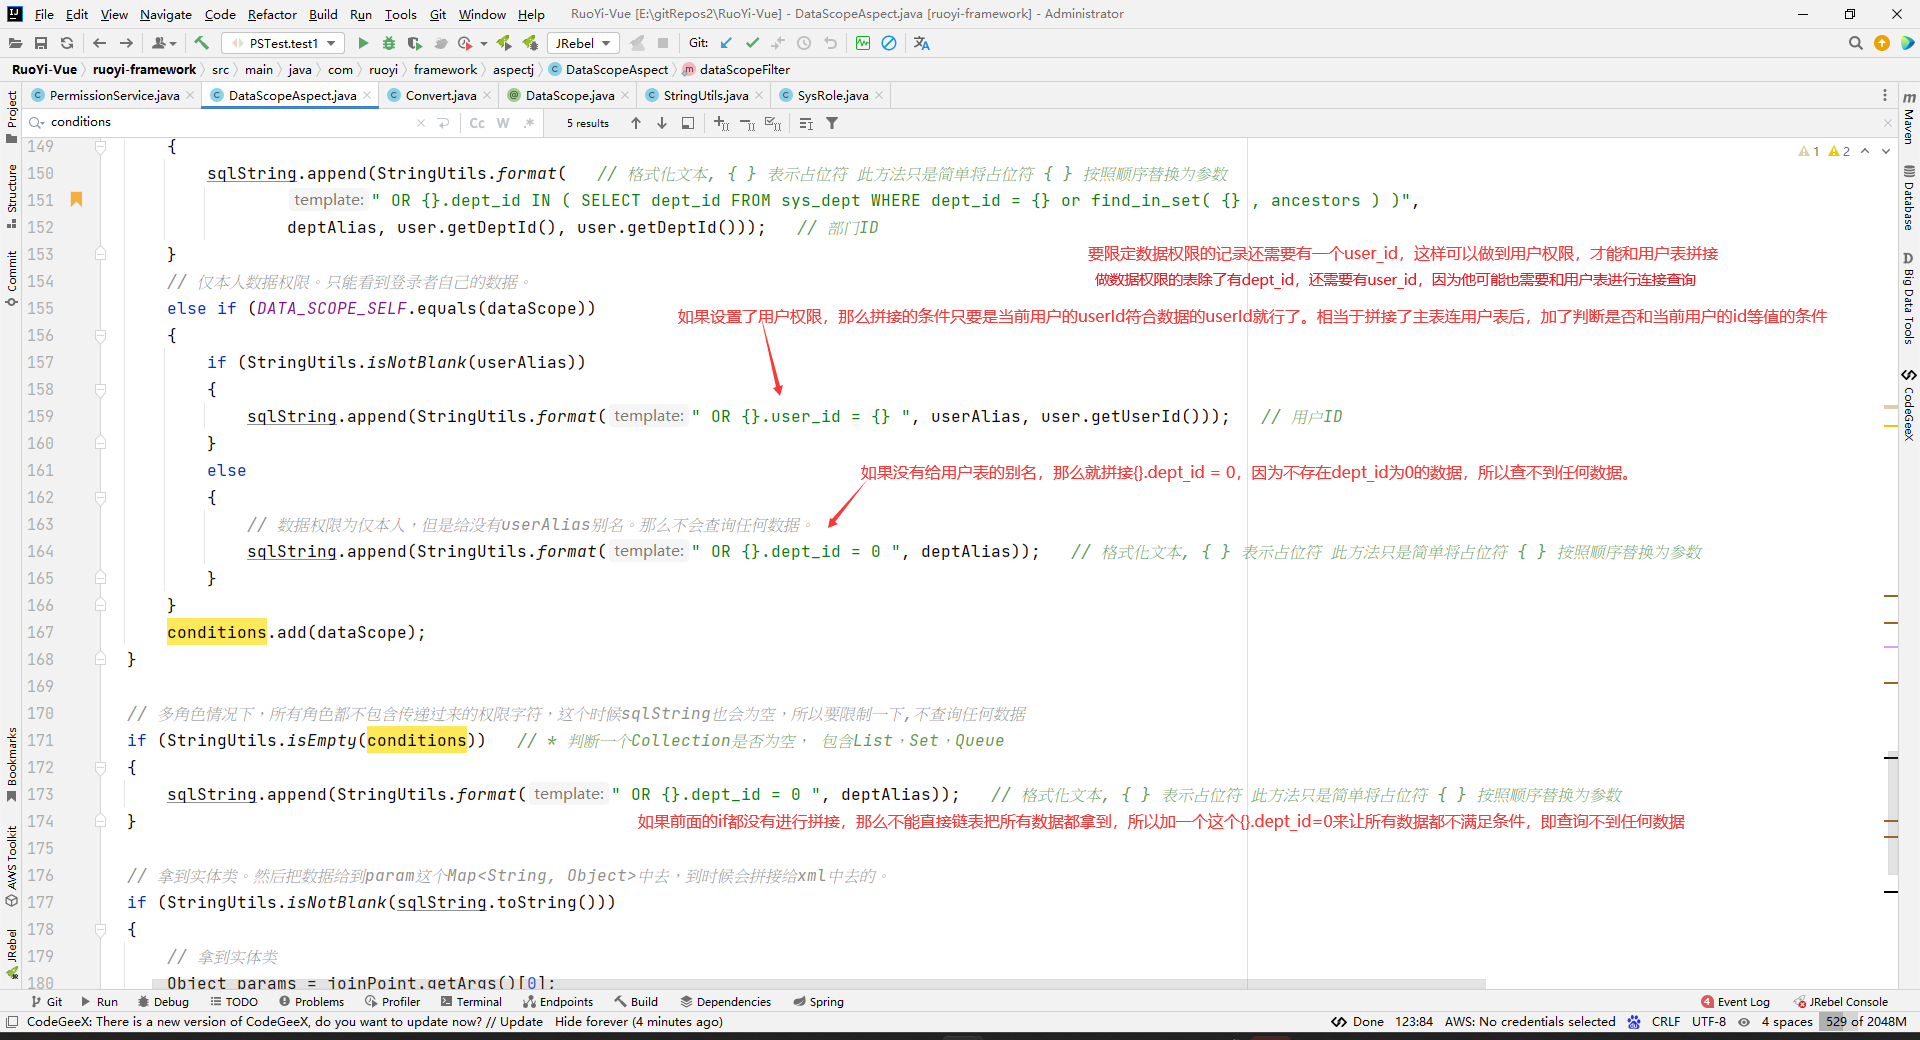Open the Event Log panel
Screen dimensions: 1920x1040
coord(1735,1002)
